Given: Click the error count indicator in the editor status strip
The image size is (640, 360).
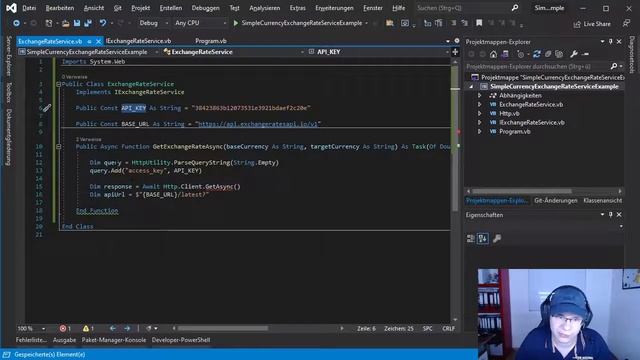Looking at the screenshot, I should point(65,329).
